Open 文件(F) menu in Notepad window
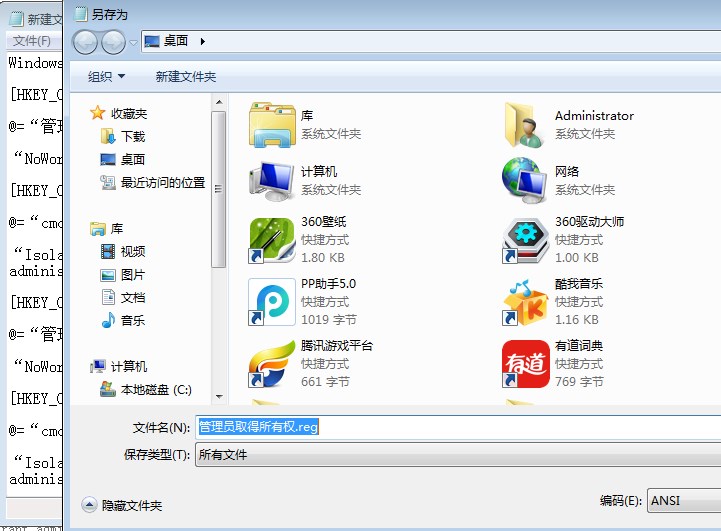 (x=31, y=41)
